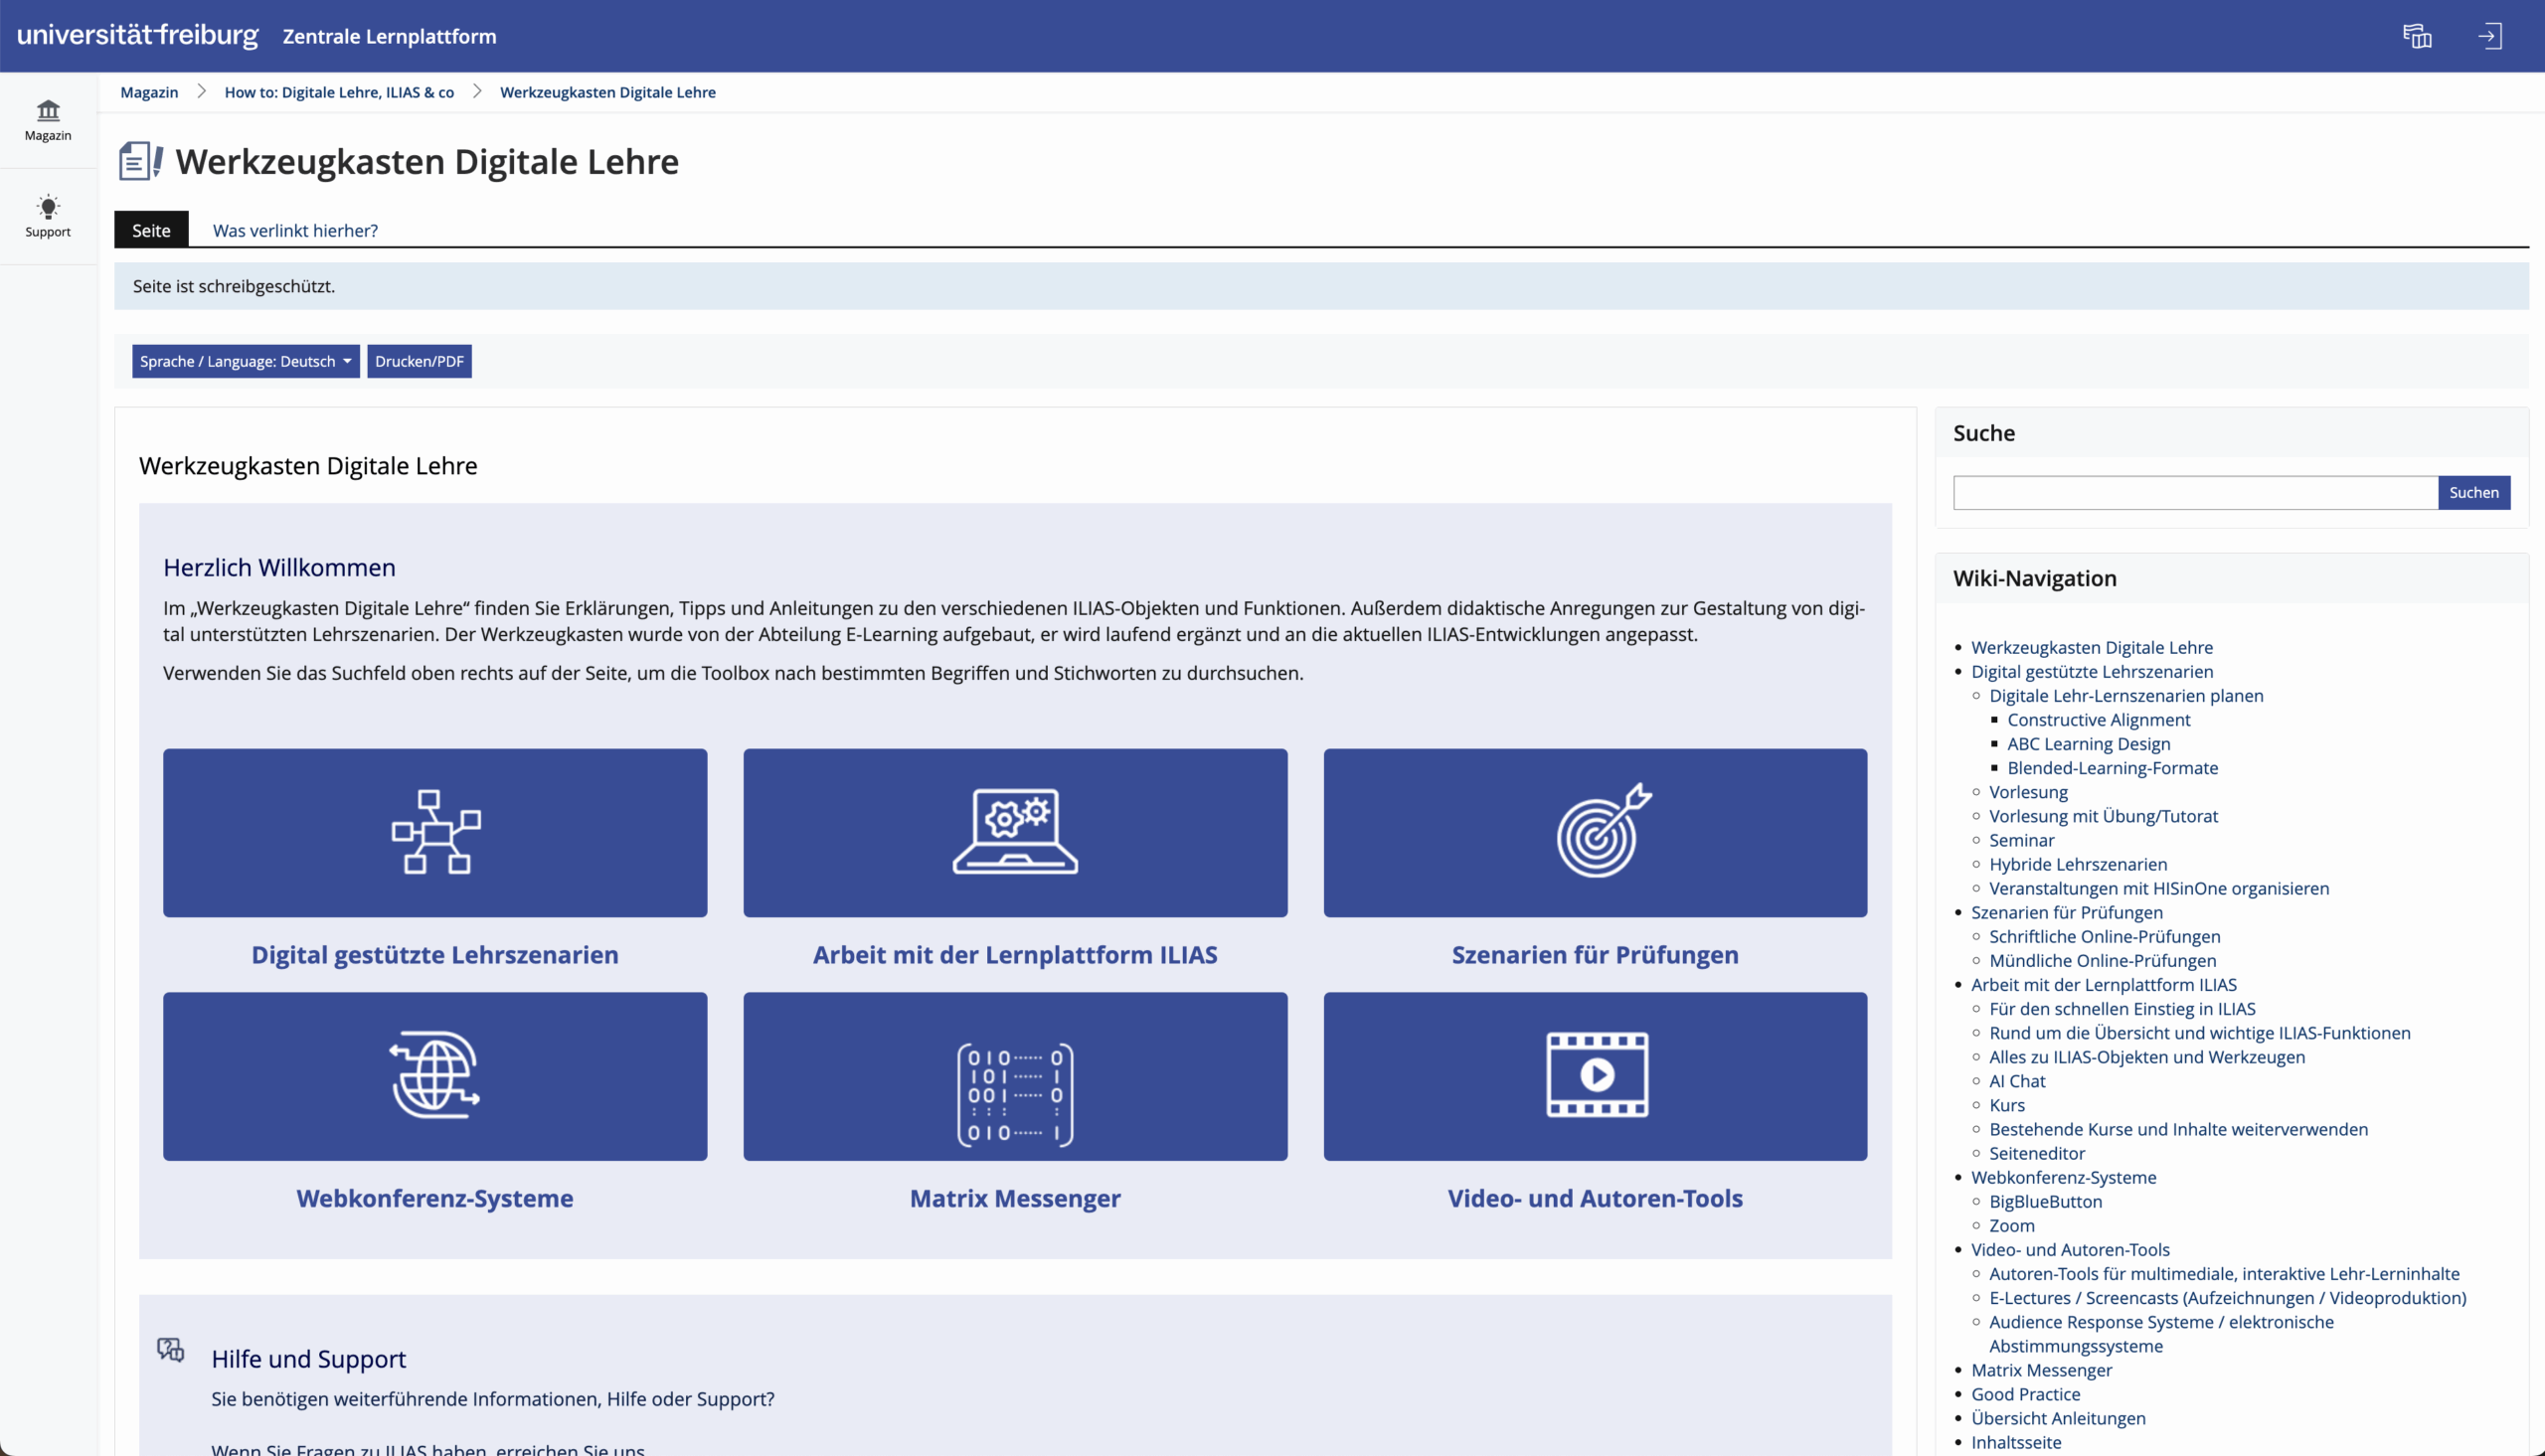Click the login arrow icon in header
The width and height of the screenshot is (2545, 1456).
click(x=2490, y=36)
